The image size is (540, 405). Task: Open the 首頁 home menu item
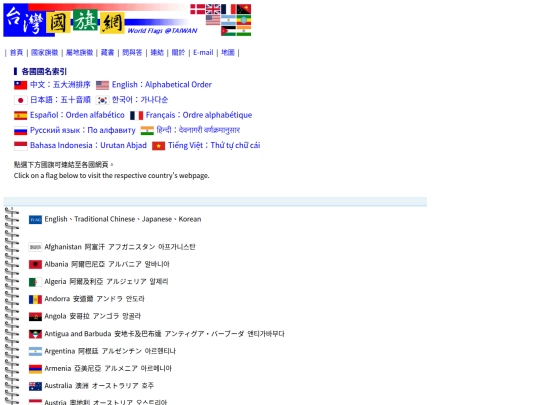click(16, 52)
